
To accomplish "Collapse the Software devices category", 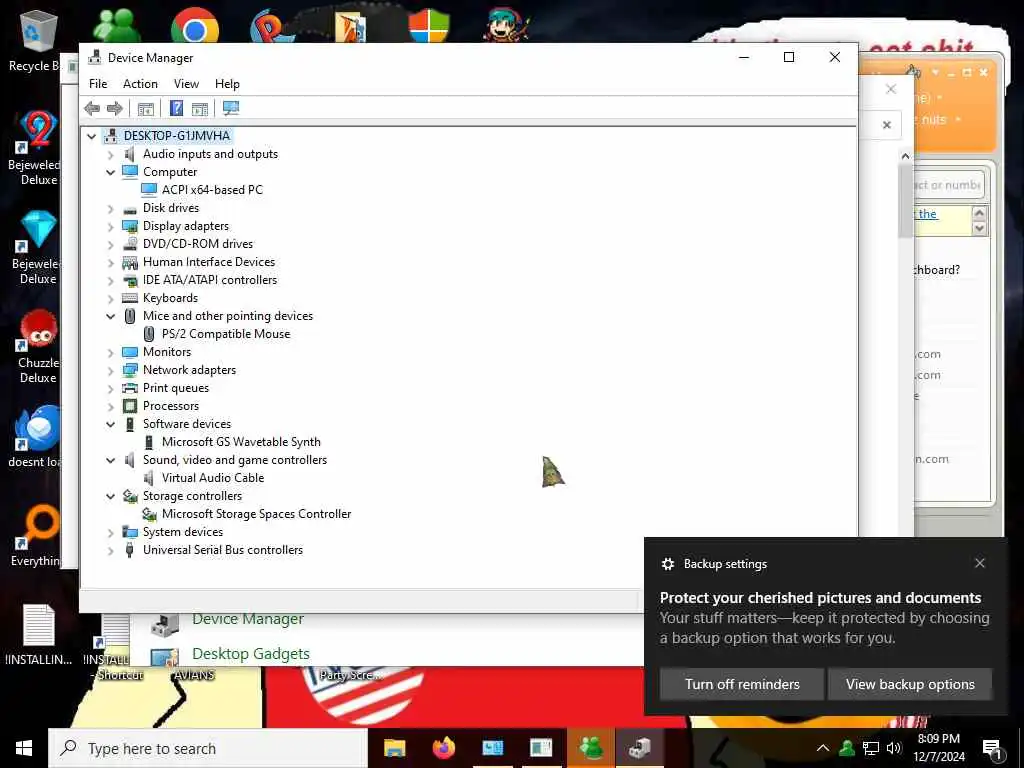I will coord(110,424).
